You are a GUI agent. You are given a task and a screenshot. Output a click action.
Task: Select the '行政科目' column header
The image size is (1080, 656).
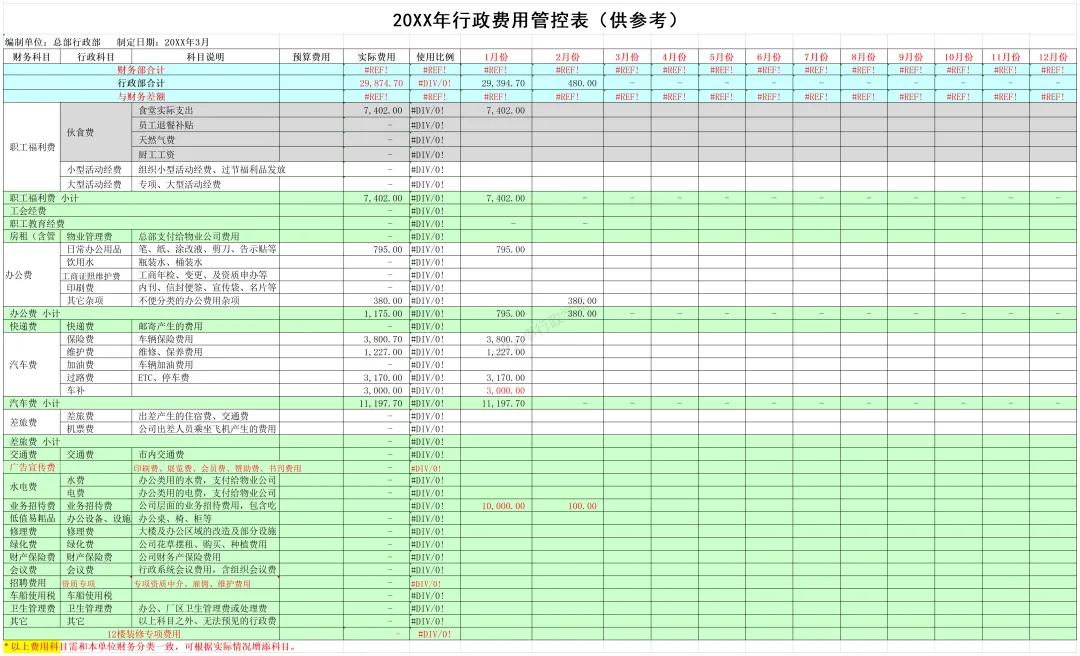[96, 57]
